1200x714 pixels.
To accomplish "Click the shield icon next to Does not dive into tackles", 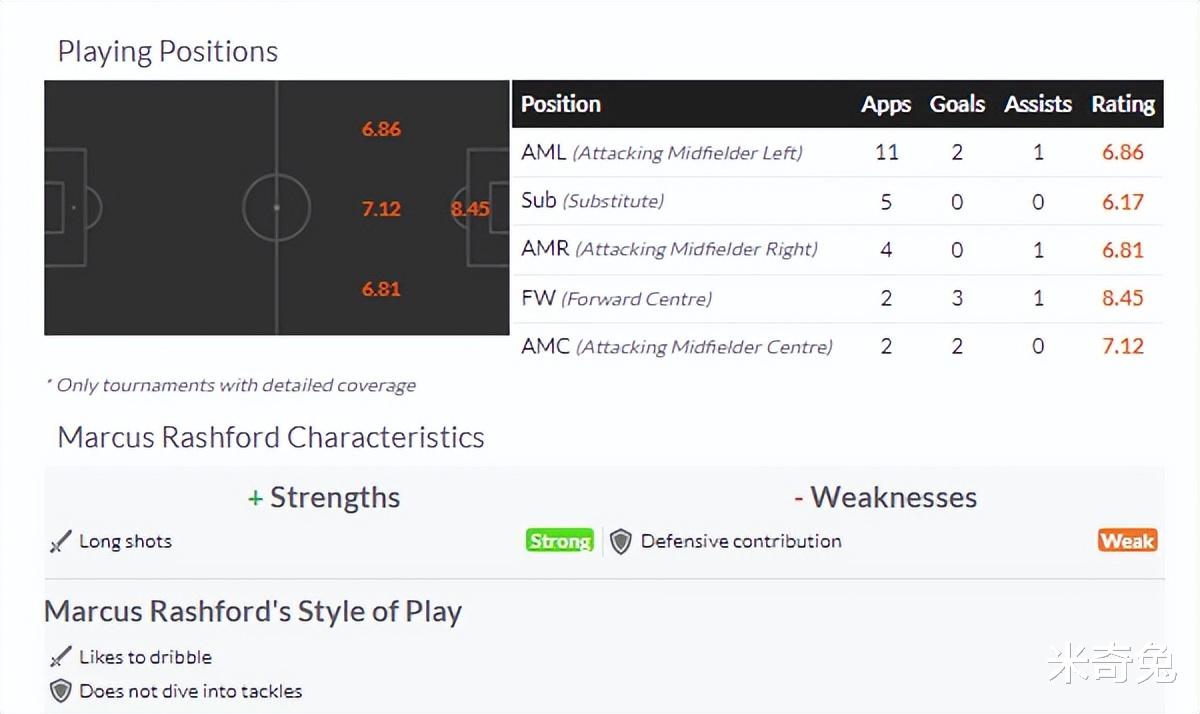I will coord(61,691).
